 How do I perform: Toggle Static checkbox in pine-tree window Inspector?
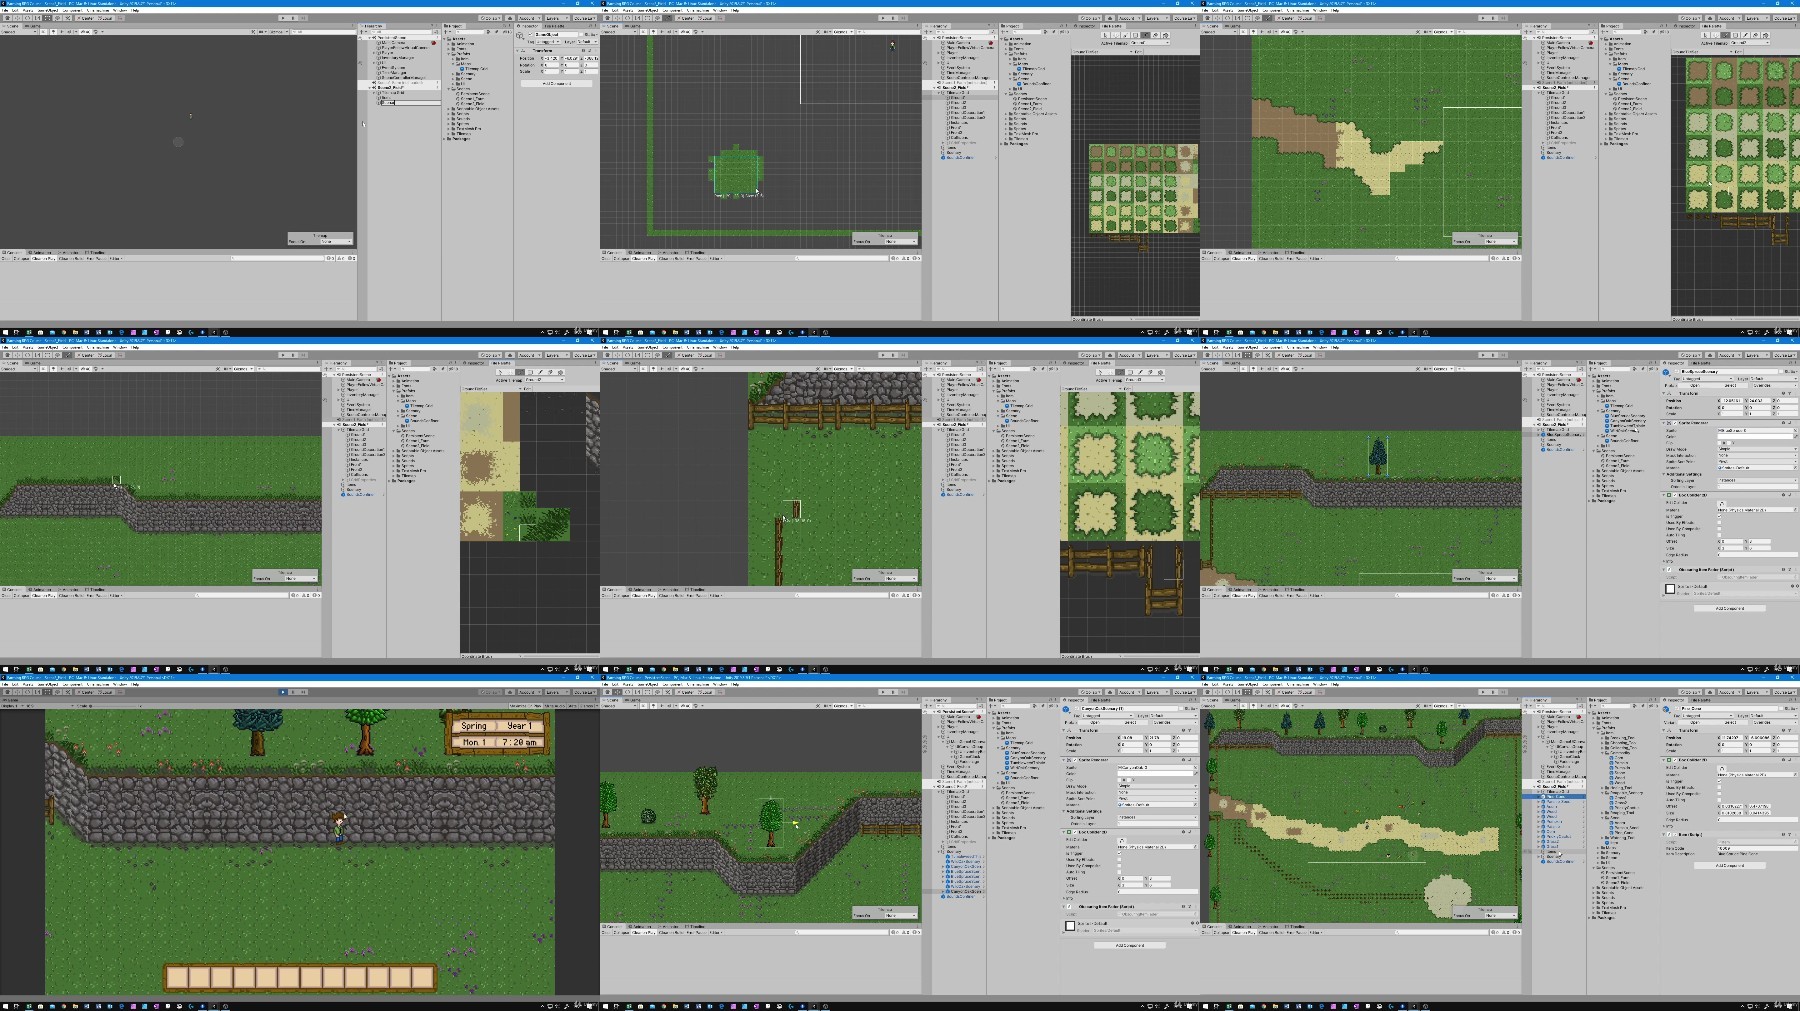(x=1781, y=371)
